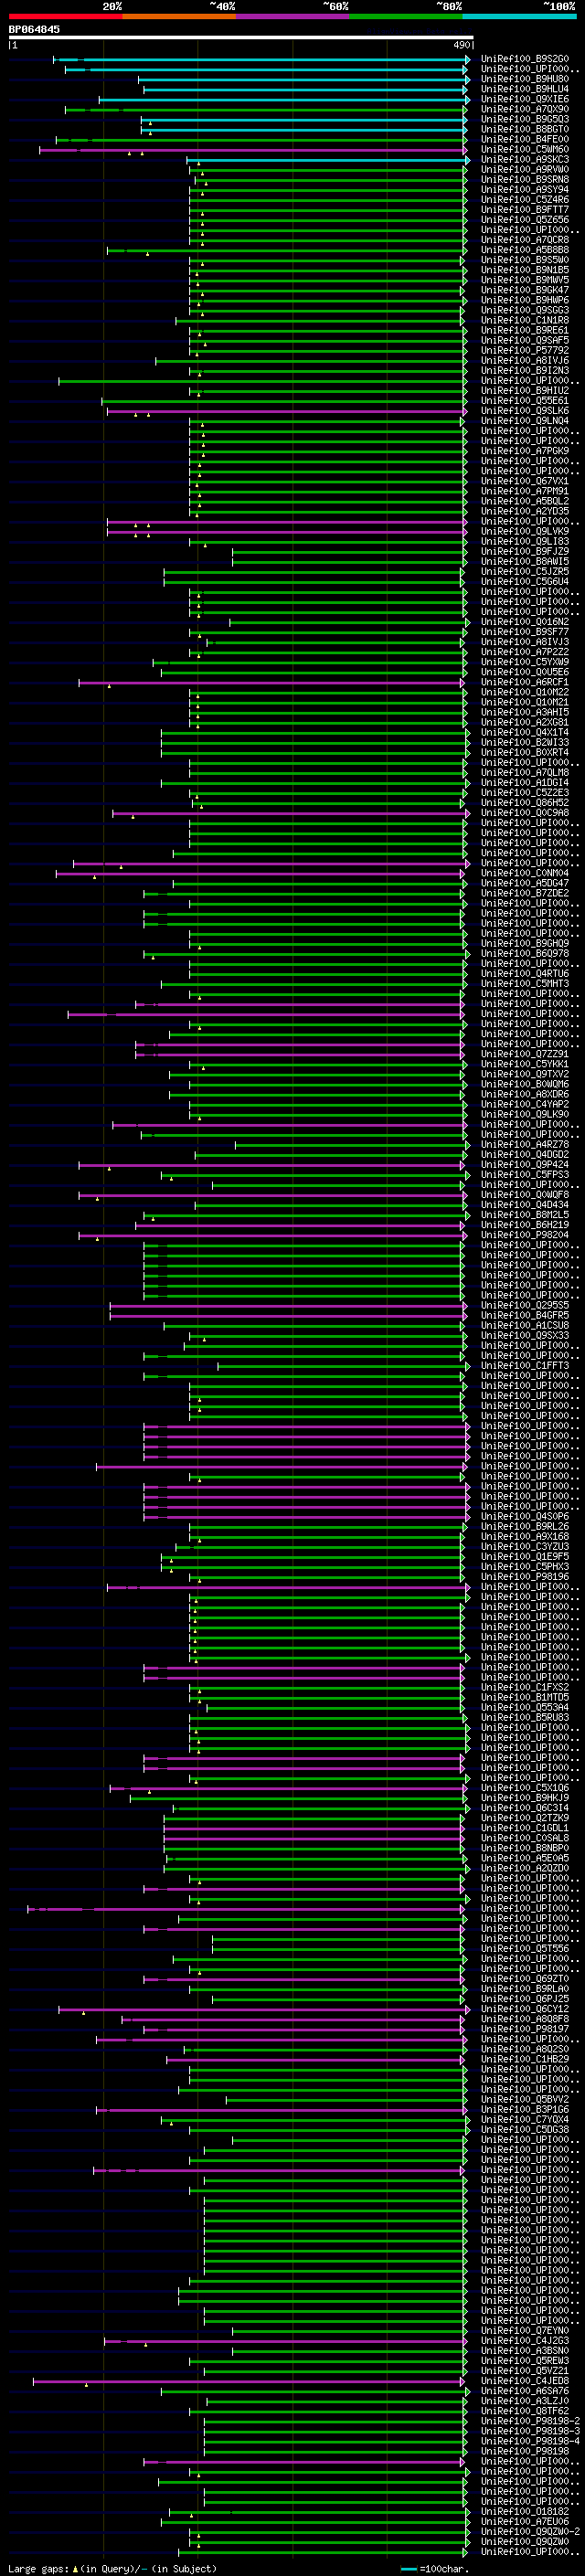This screenshot has width=585, height=2576.
Task: Open the hit UniRef100_A7QX90
Action: coord(525,109)
